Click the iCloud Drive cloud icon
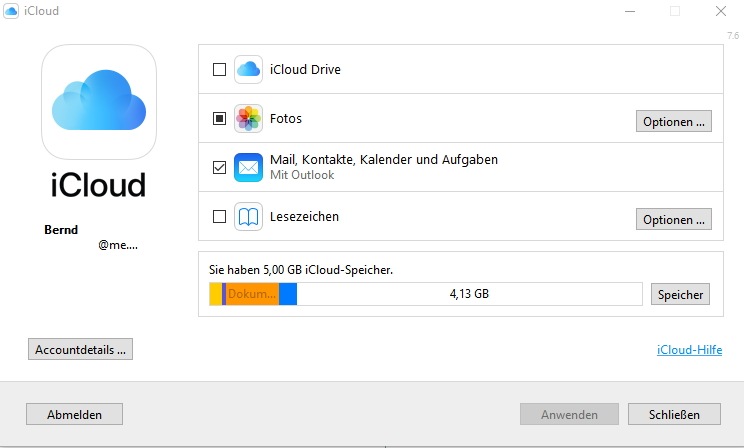 click(x=248, y=70)
